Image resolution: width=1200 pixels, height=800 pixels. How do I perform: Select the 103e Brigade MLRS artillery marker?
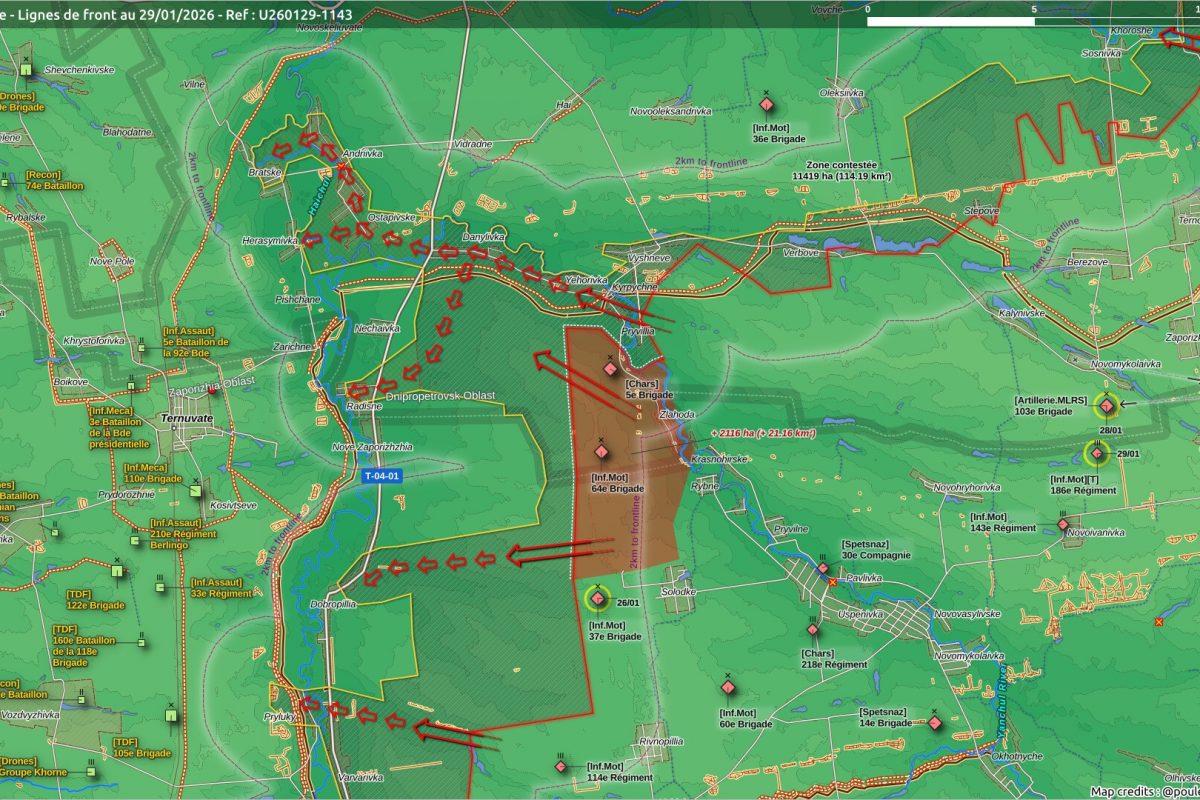pyautogui.click(x=1107, y=406)
